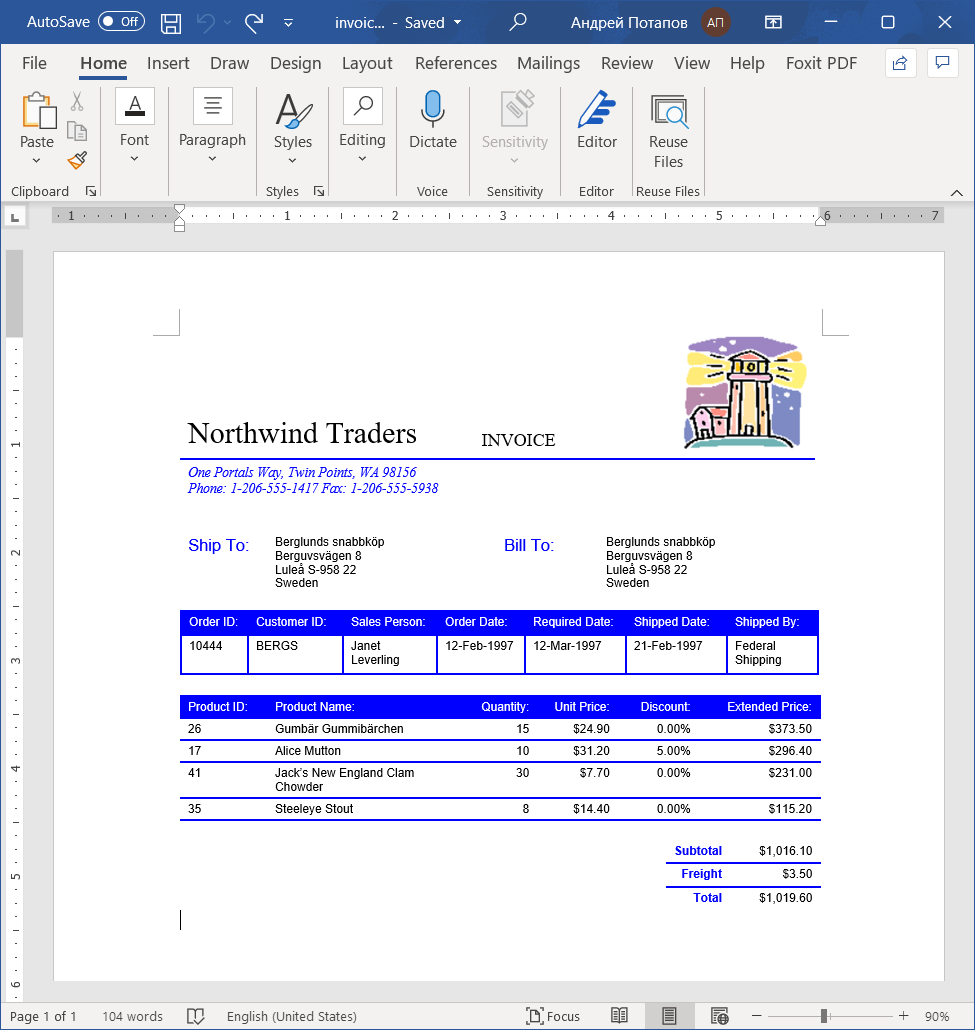Switch to Read Mode view
The image size is (975, 1030).
click(619, 1016)
